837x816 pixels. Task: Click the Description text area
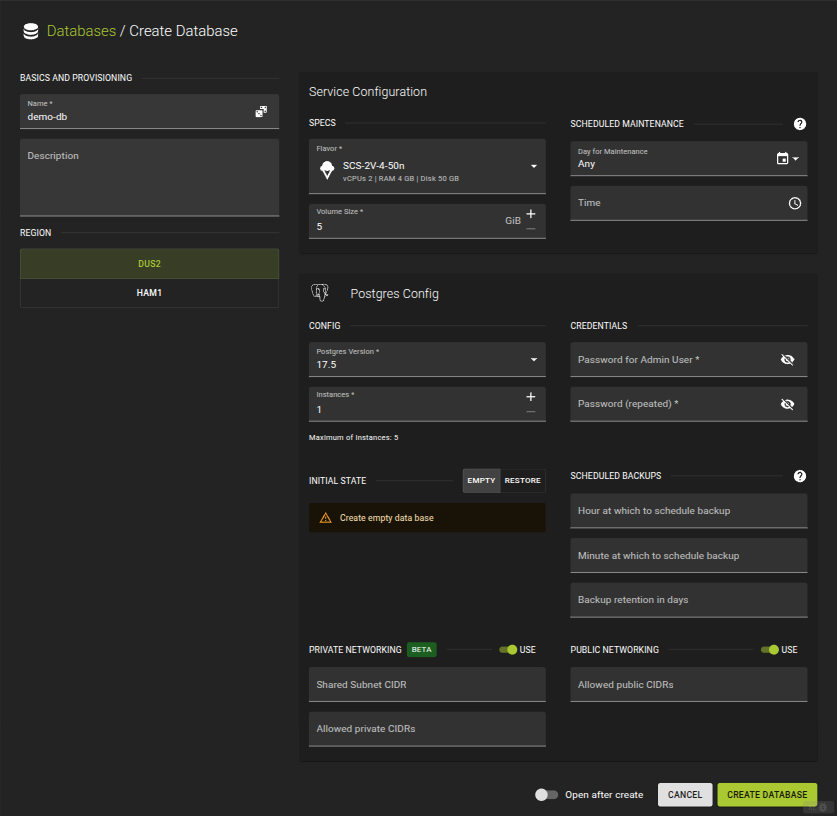click(149, 178)
